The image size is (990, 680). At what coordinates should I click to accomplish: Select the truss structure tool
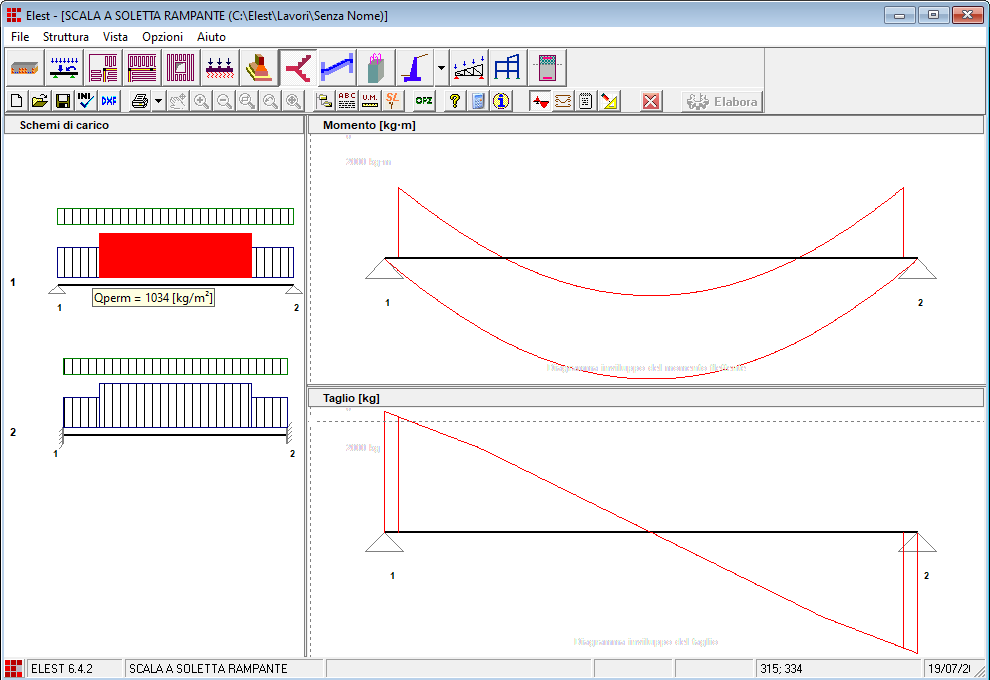pos(470,68)
